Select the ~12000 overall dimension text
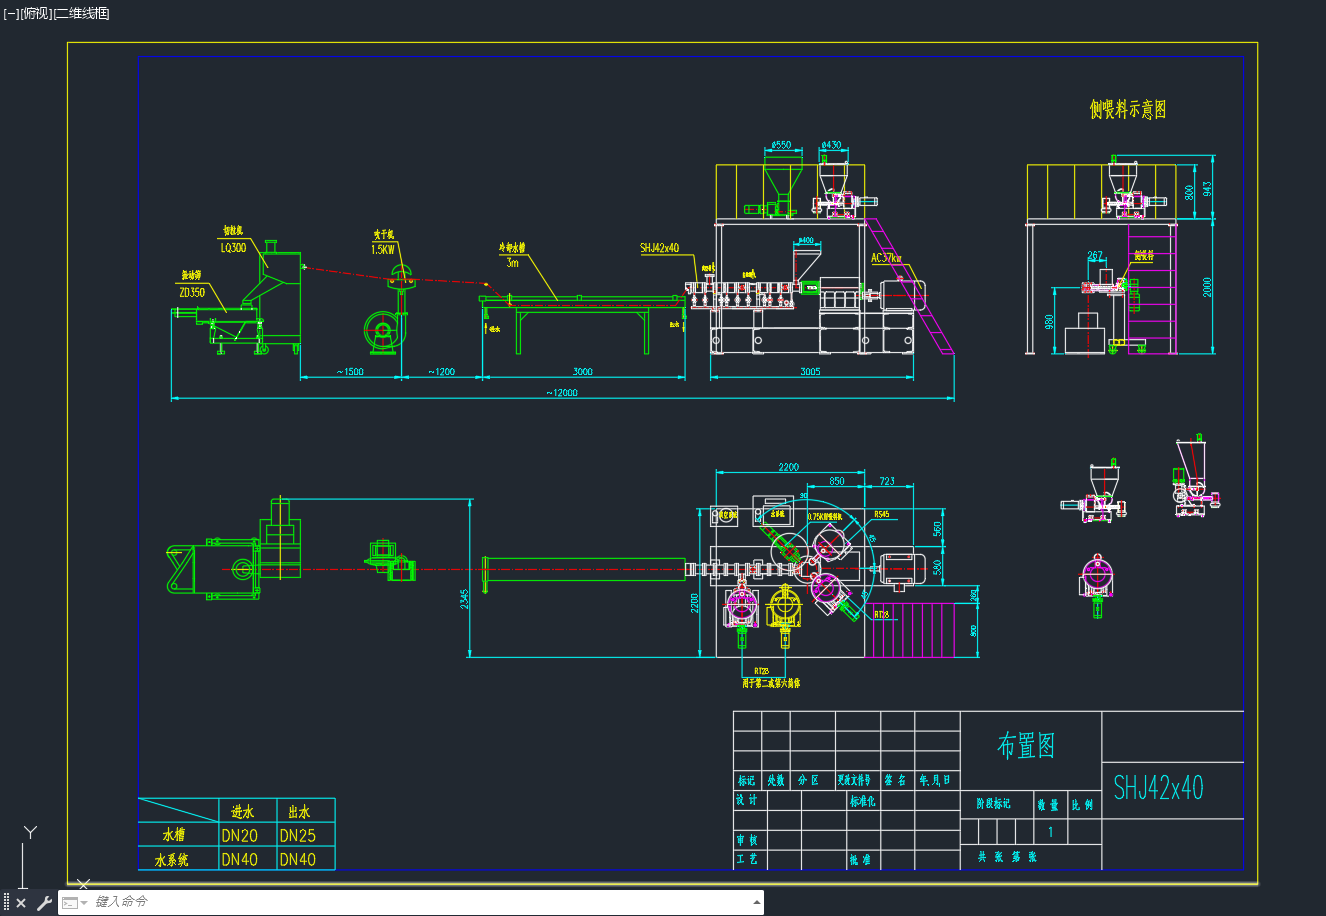 pyautogui.click(x=562, y=392)
